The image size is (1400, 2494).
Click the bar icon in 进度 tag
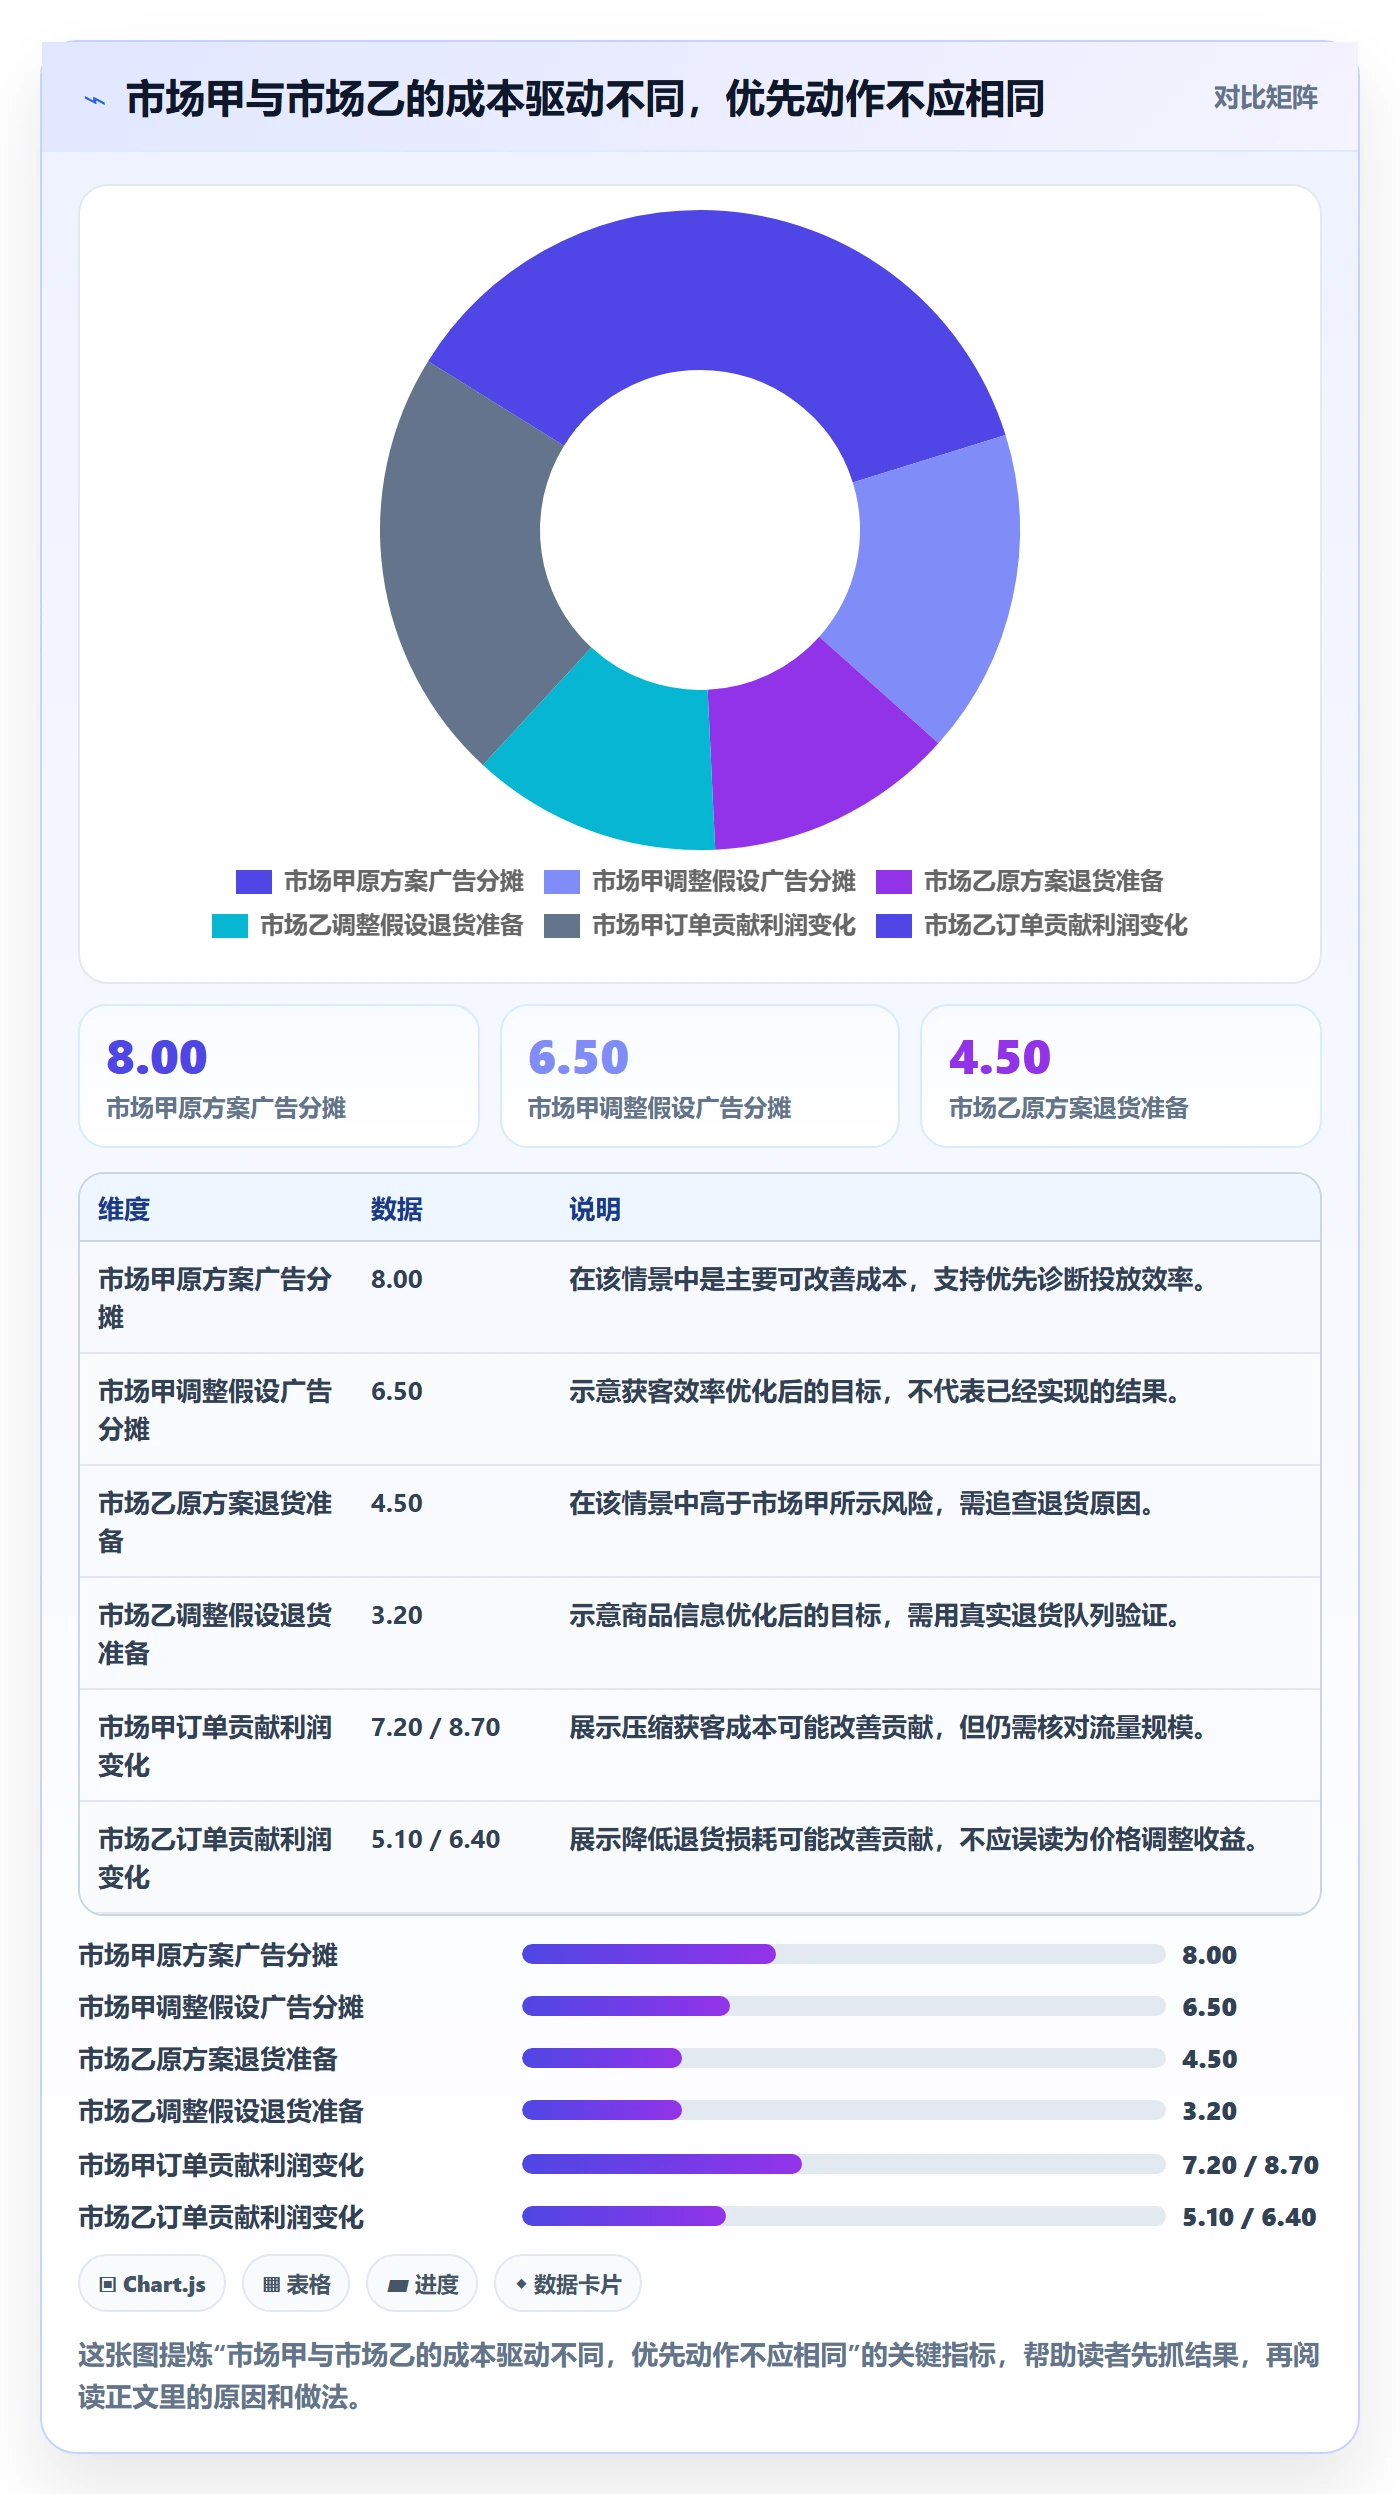pos(397,2285)
